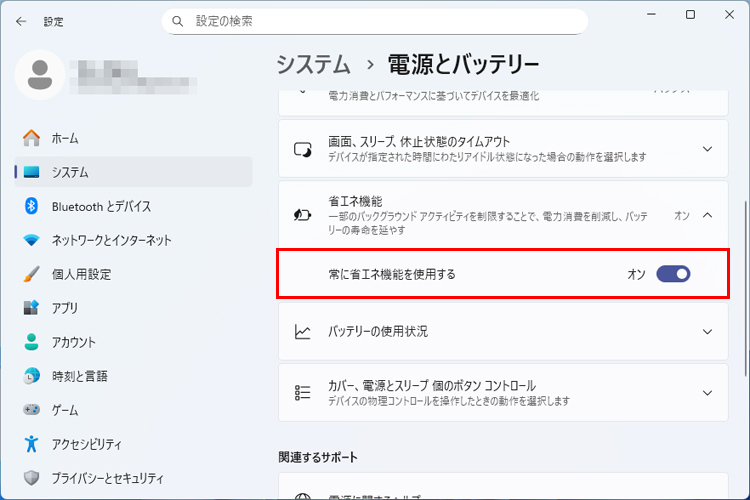
Task: Open 個人用設定 page
Action: point(81,274)
